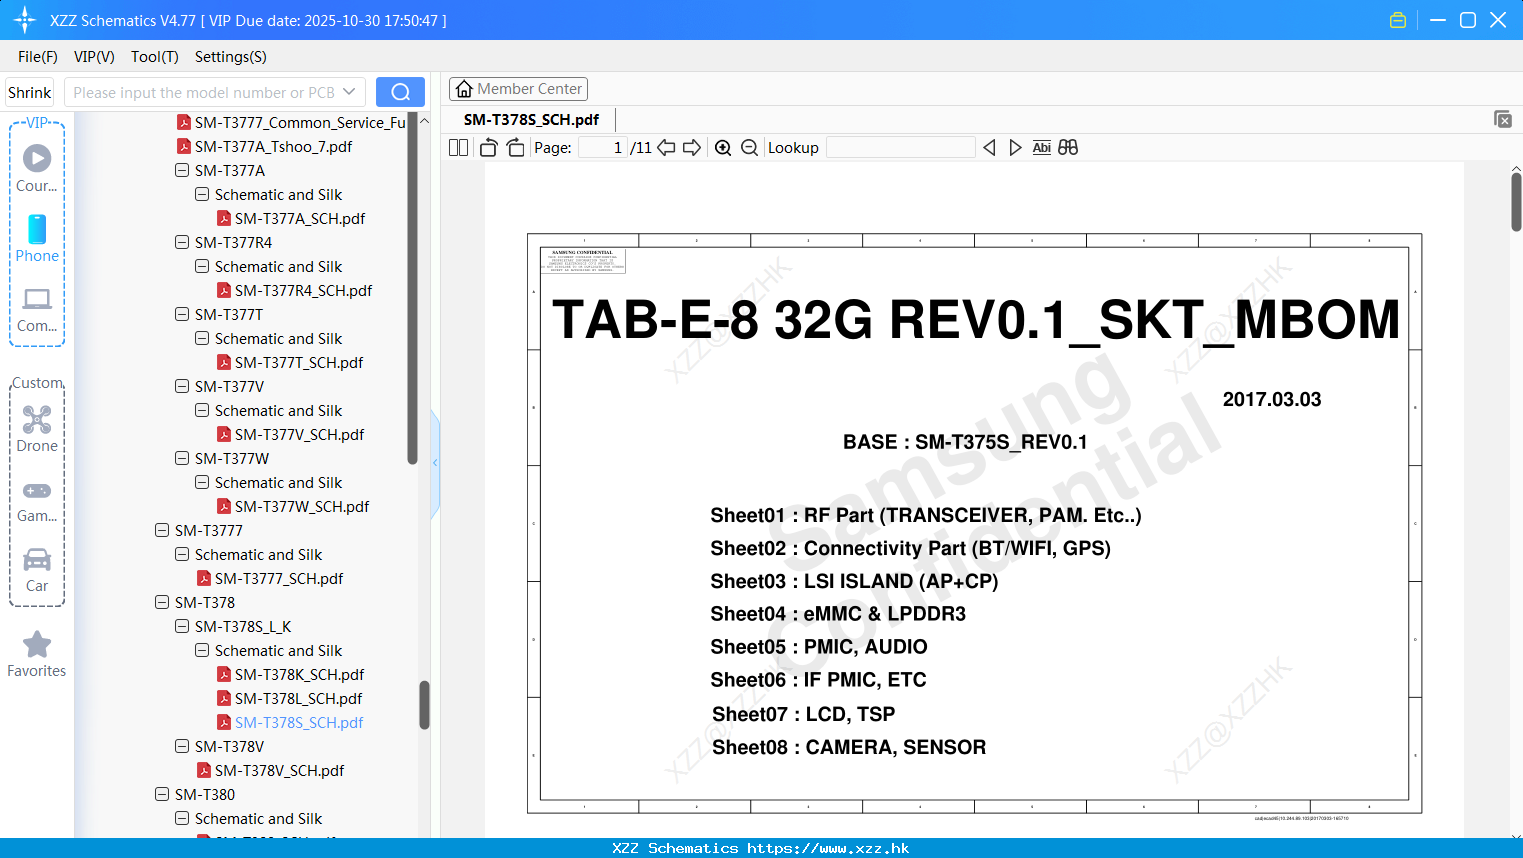
Task: Collapse the SM-T377A tree node
Action: point(182,170)
